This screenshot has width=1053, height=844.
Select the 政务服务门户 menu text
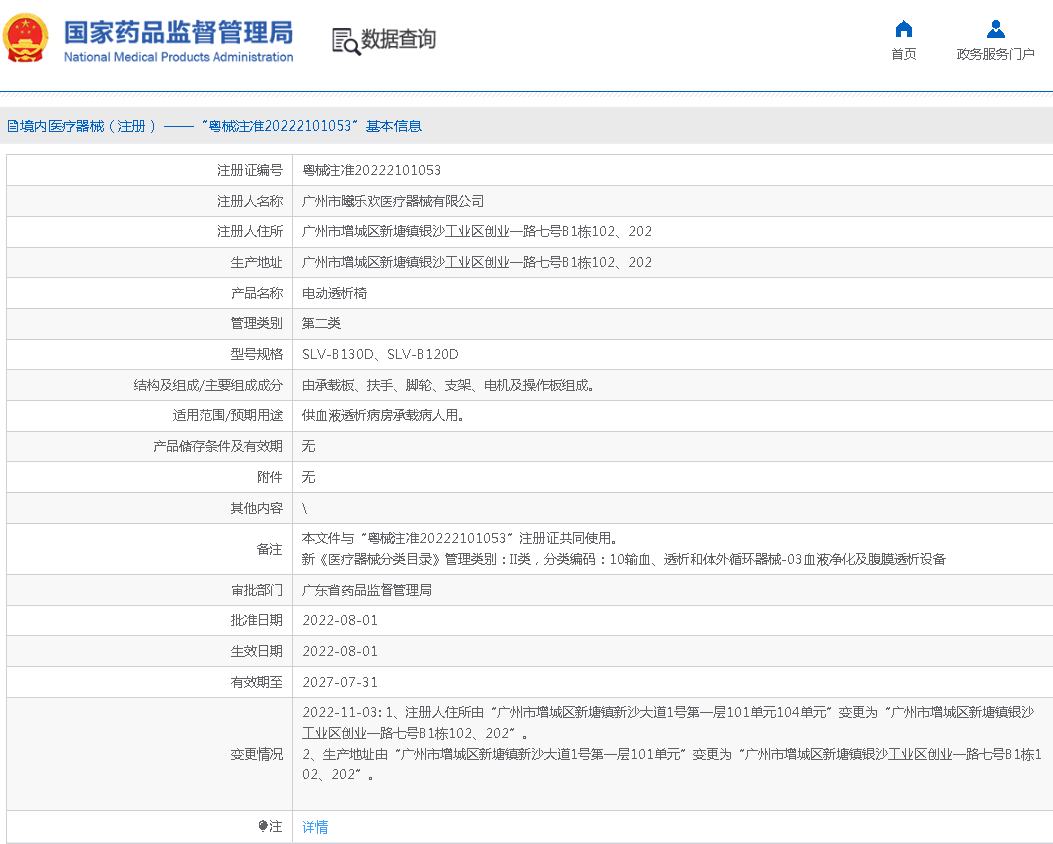click(x=995, y=52)
